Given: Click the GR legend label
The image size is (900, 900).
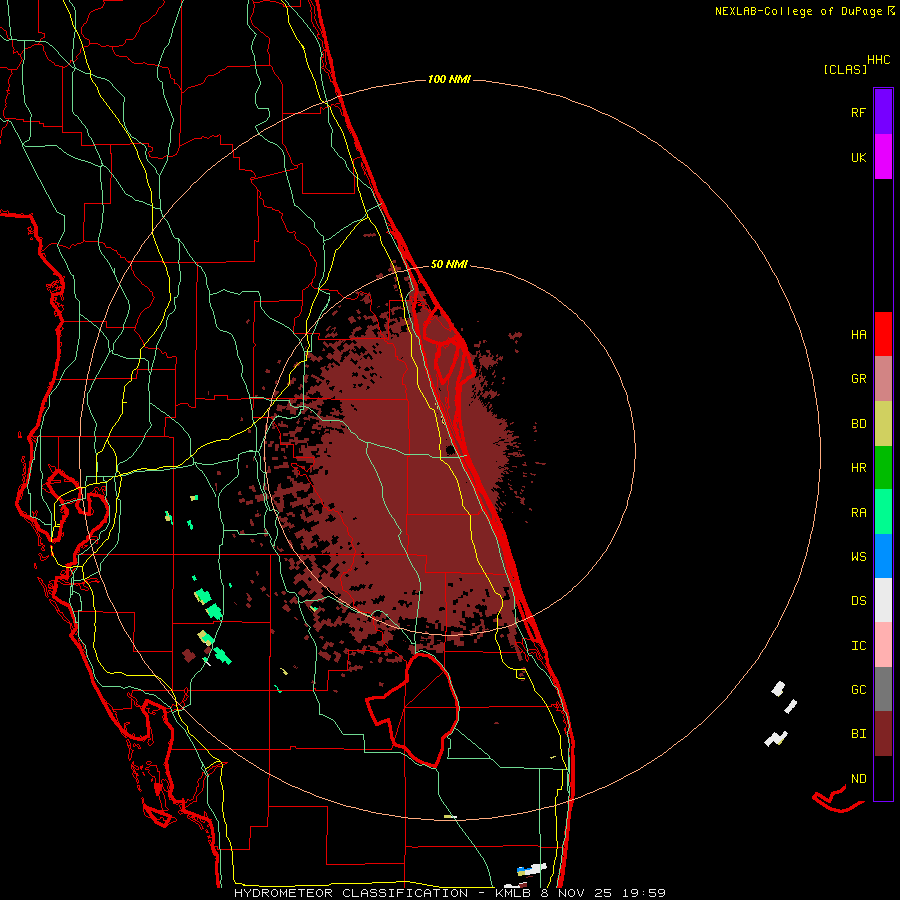Looking at the screenshot, I should [858, 379].
